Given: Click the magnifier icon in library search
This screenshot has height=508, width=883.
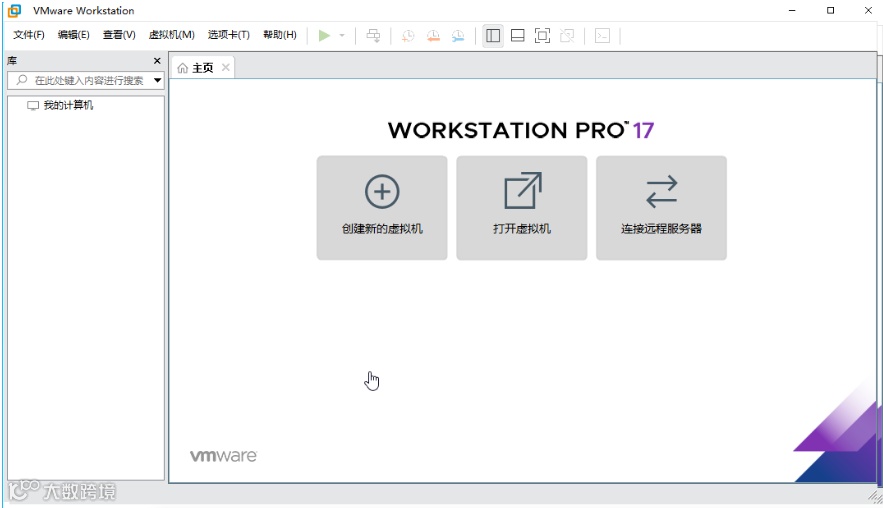Looking at the screenshot, I should coord(21,80).
